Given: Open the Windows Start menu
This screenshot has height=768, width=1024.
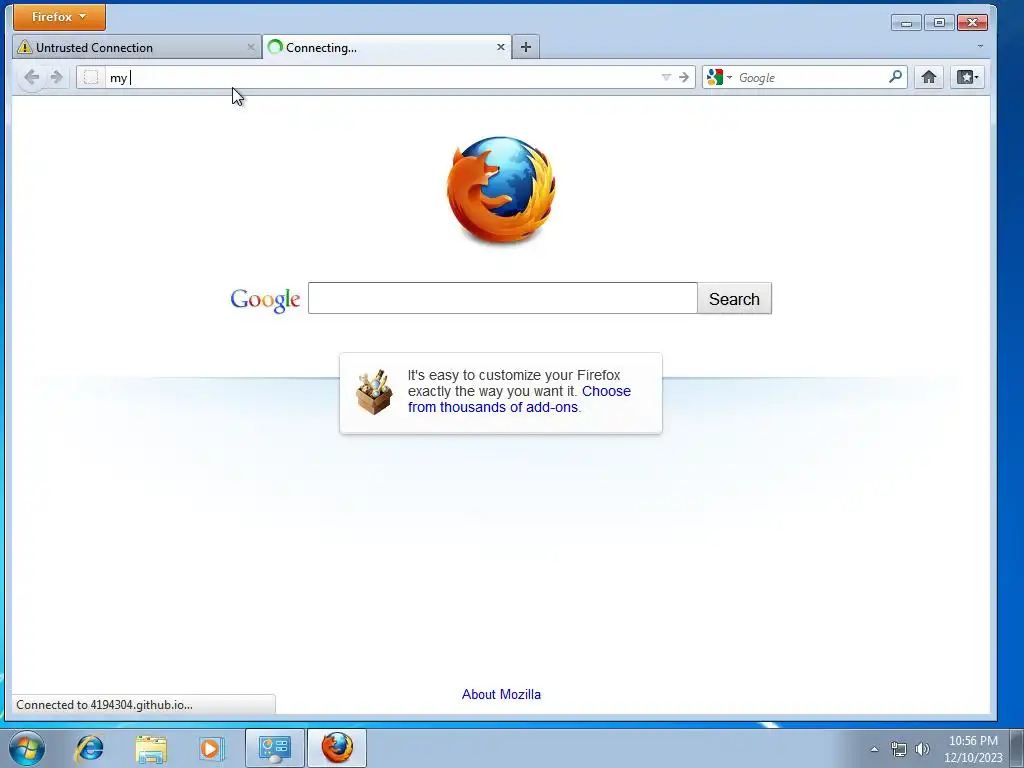Looking at the screenshot, I should click(27, 748).
